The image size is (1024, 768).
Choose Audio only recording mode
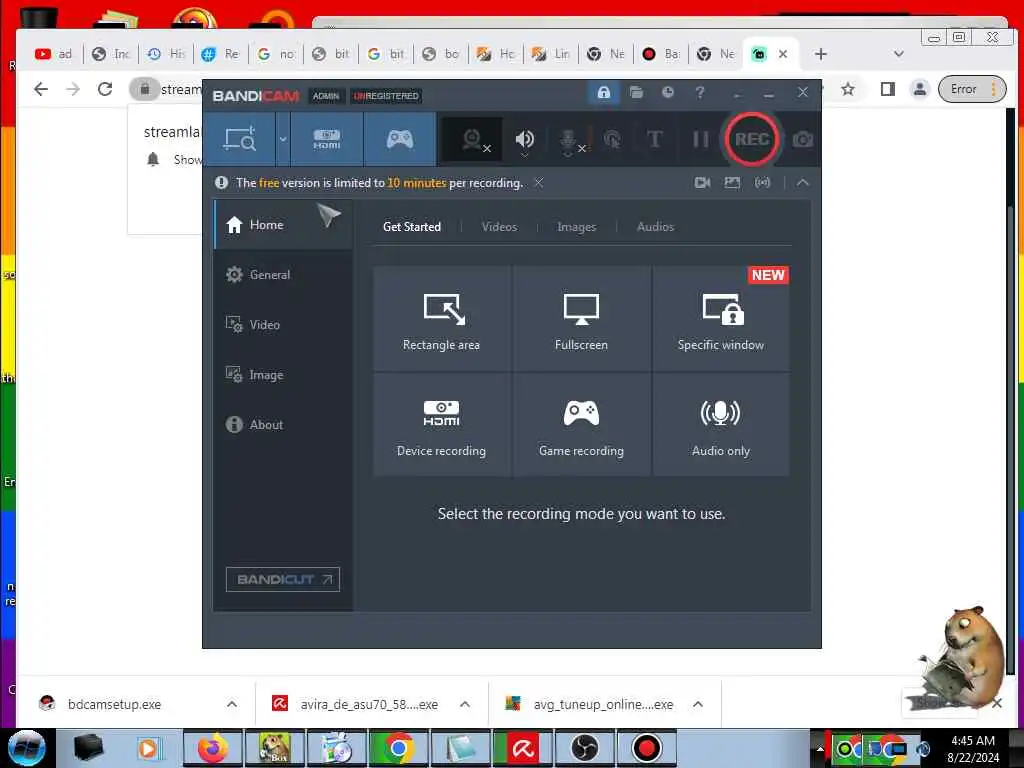pyautogui.click(x=721, y=424)
